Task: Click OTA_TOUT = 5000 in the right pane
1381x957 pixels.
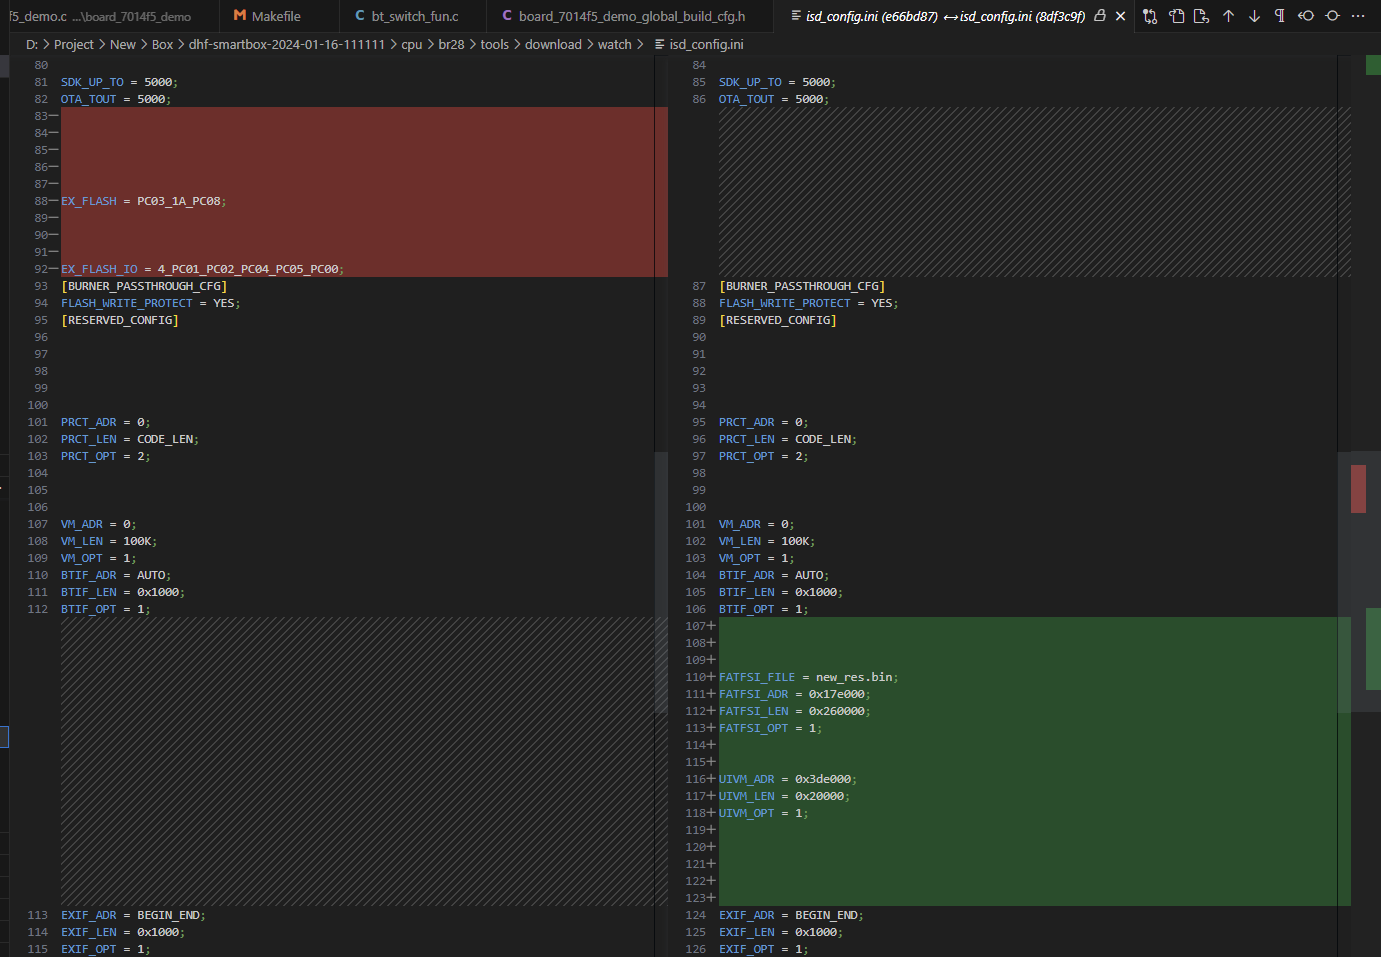Action: click(774, 99)
